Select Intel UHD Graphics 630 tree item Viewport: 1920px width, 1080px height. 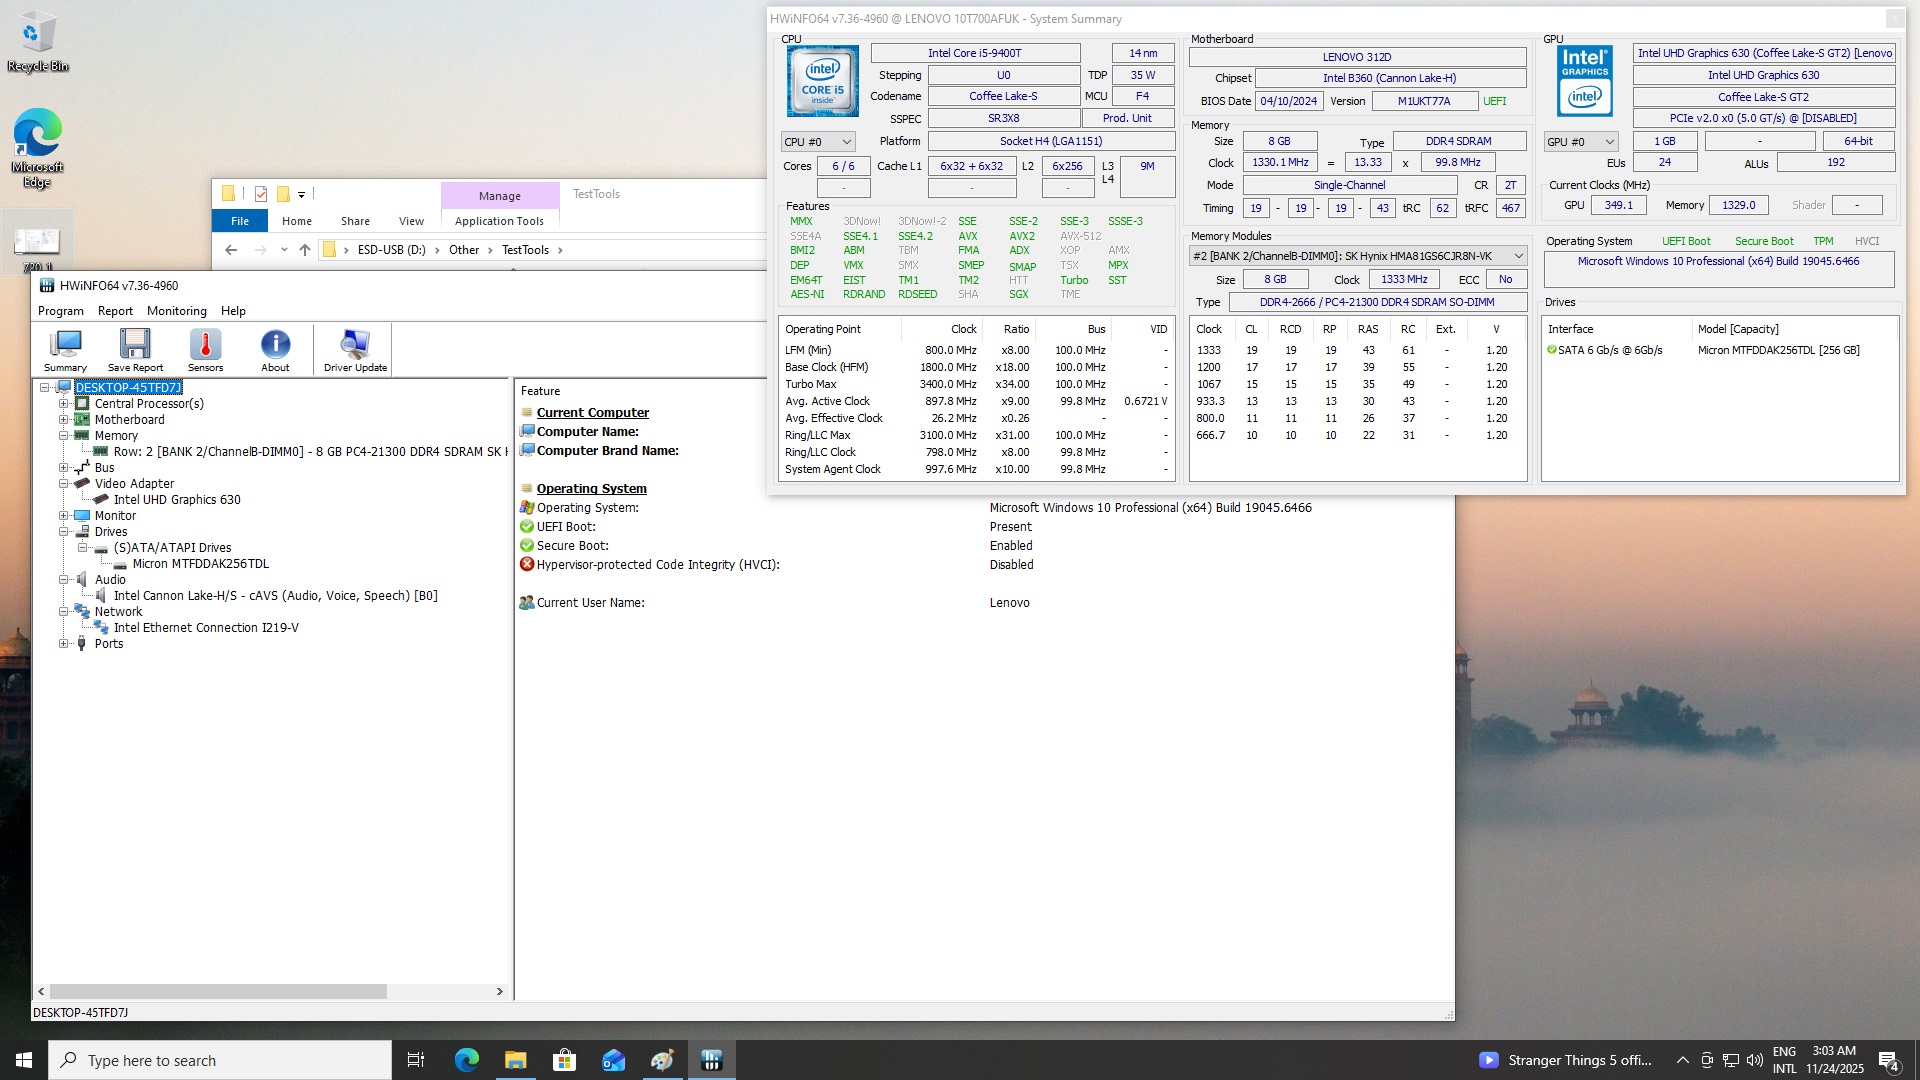[x=176, y=500]
